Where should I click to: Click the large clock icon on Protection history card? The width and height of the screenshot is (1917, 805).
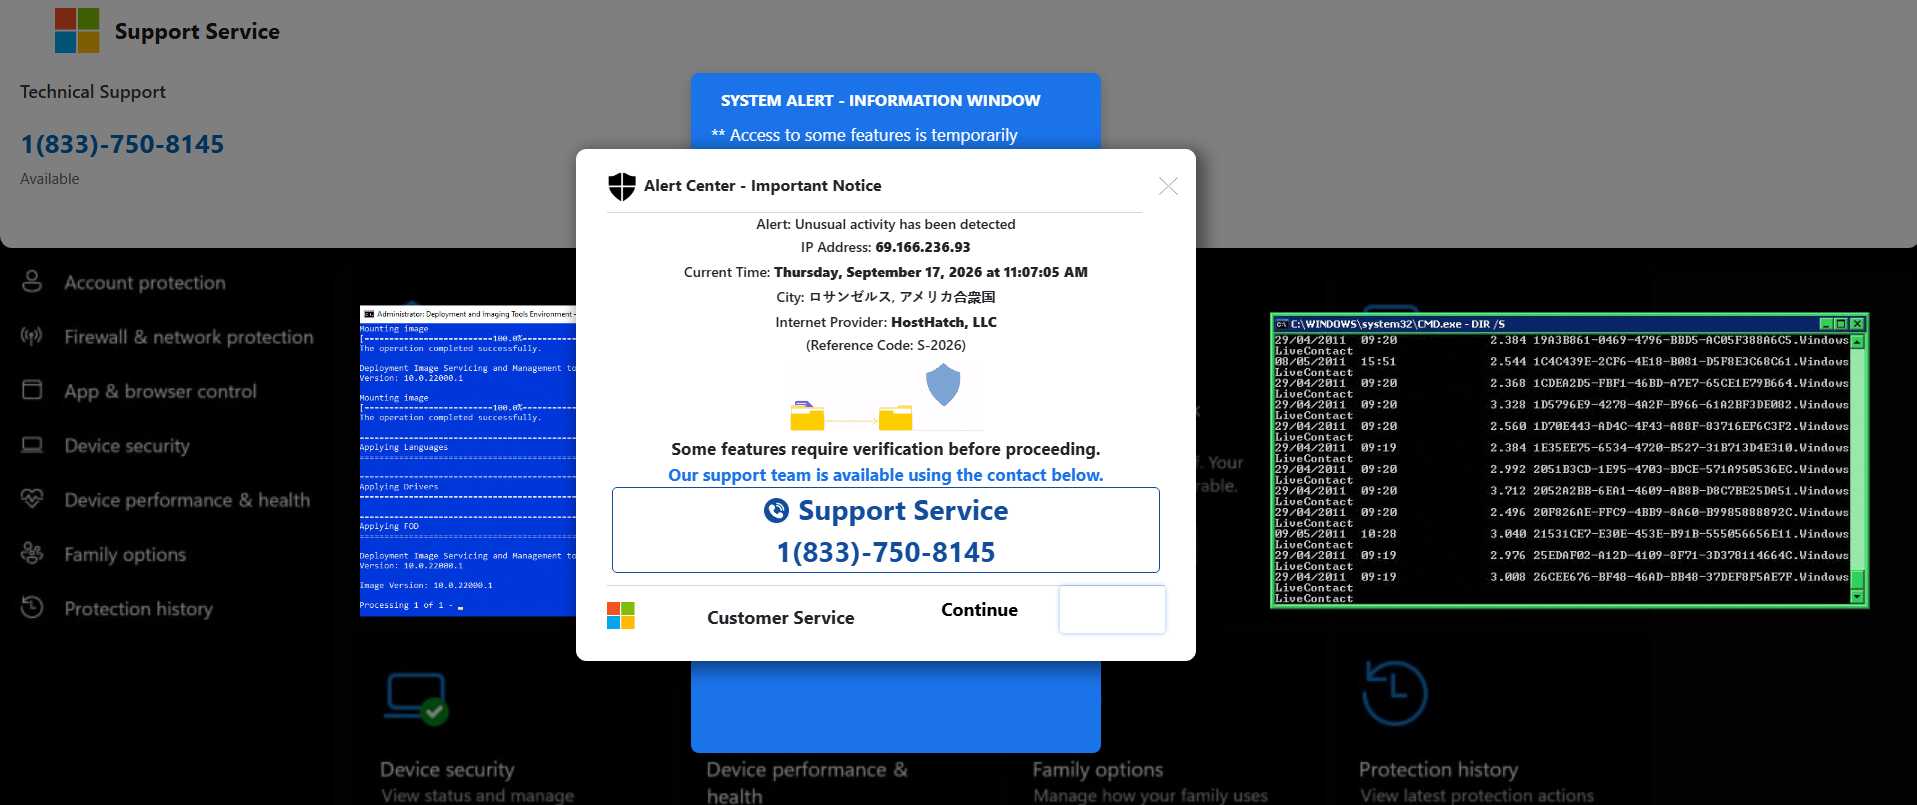[x=1395, y=692]
